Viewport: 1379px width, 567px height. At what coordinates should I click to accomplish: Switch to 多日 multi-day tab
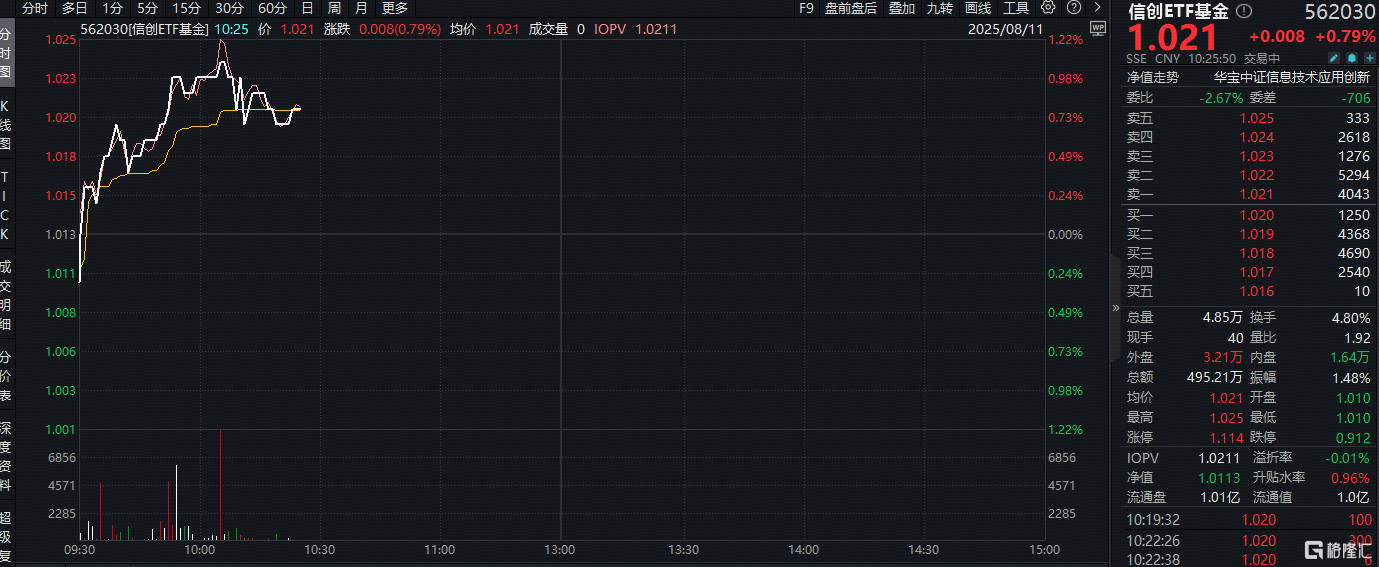[x=74, y=8]
